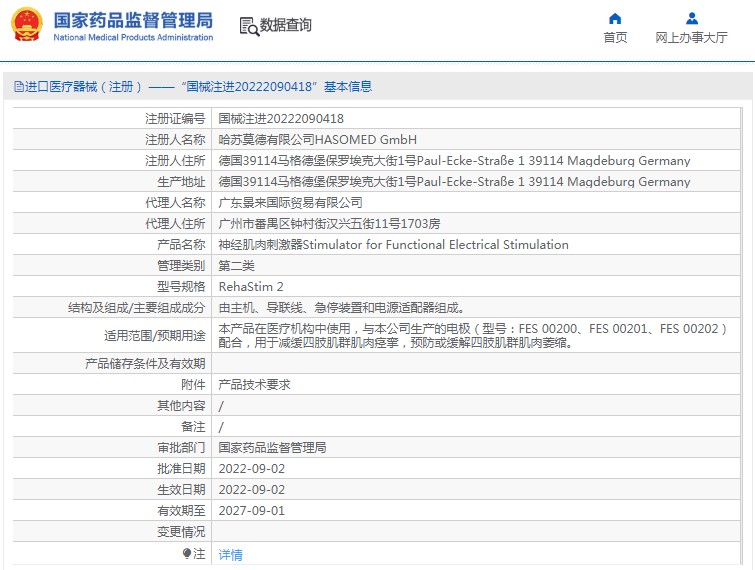This screenshot has width=755, height=570.
Task: Click the 适用范围/预期用途 label
Action: click(155, 336)
